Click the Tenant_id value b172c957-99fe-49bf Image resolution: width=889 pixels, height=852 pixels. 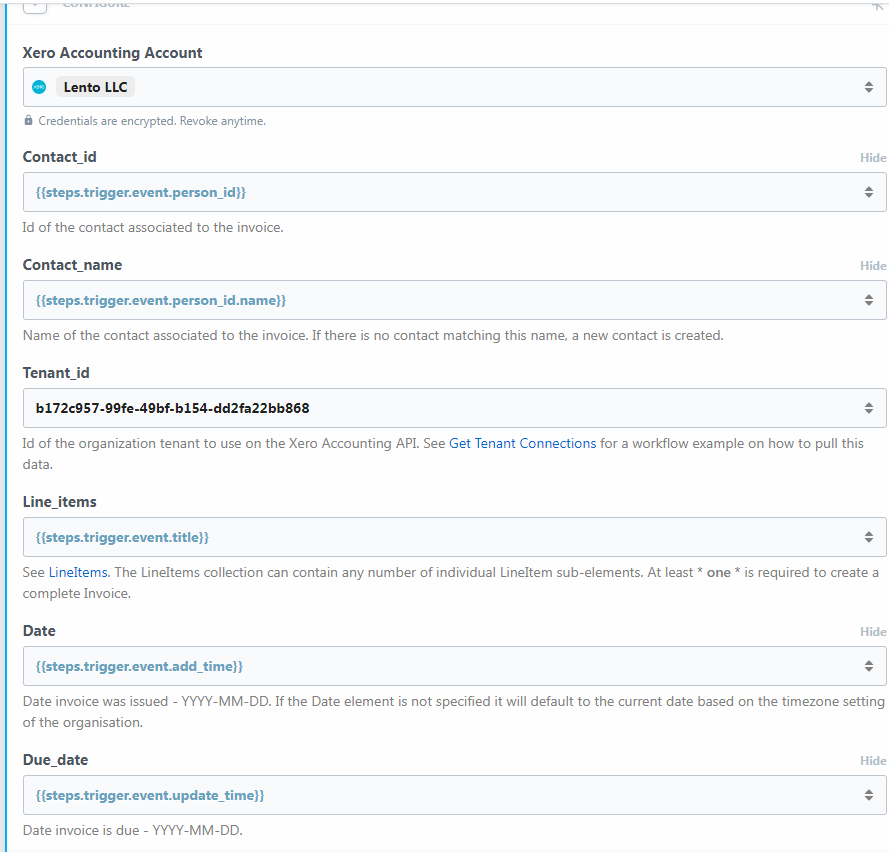click(x=172, y=408)
